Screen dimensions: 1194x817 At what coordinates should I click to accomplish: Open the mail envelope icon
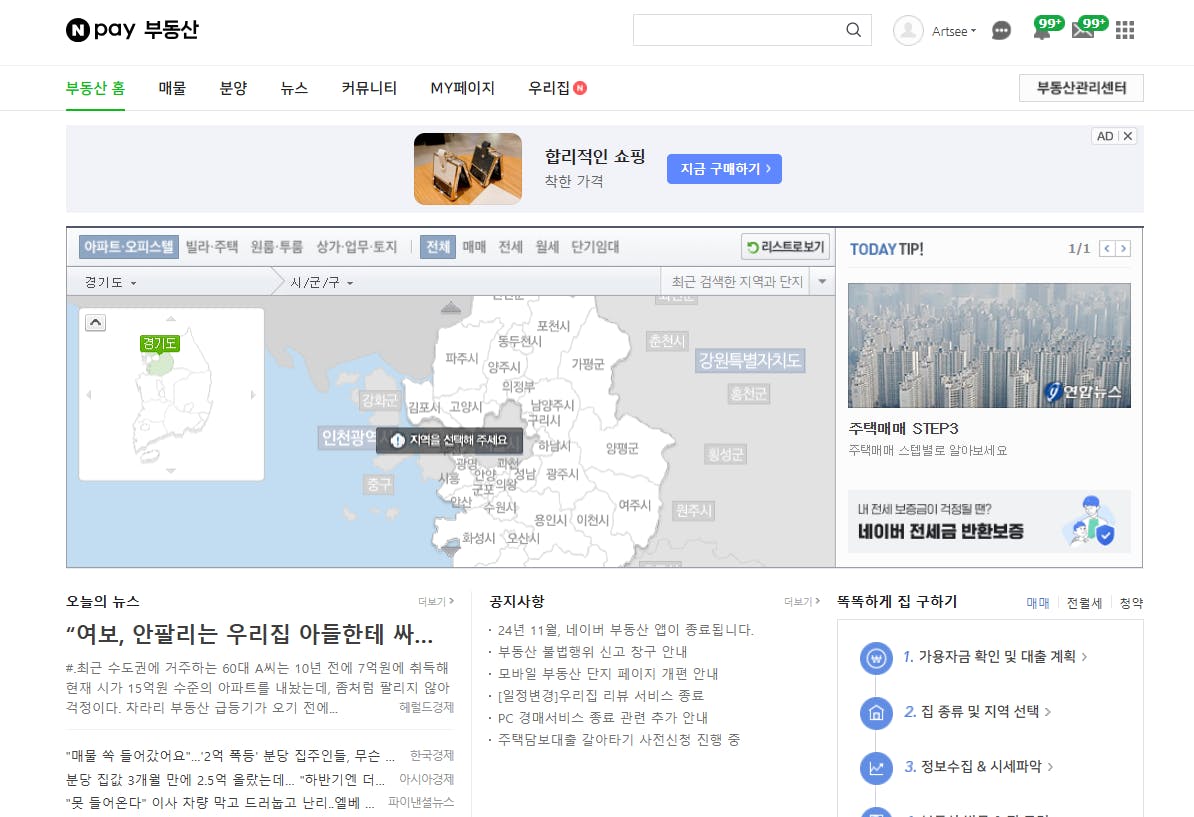(x=1082, y=30)
